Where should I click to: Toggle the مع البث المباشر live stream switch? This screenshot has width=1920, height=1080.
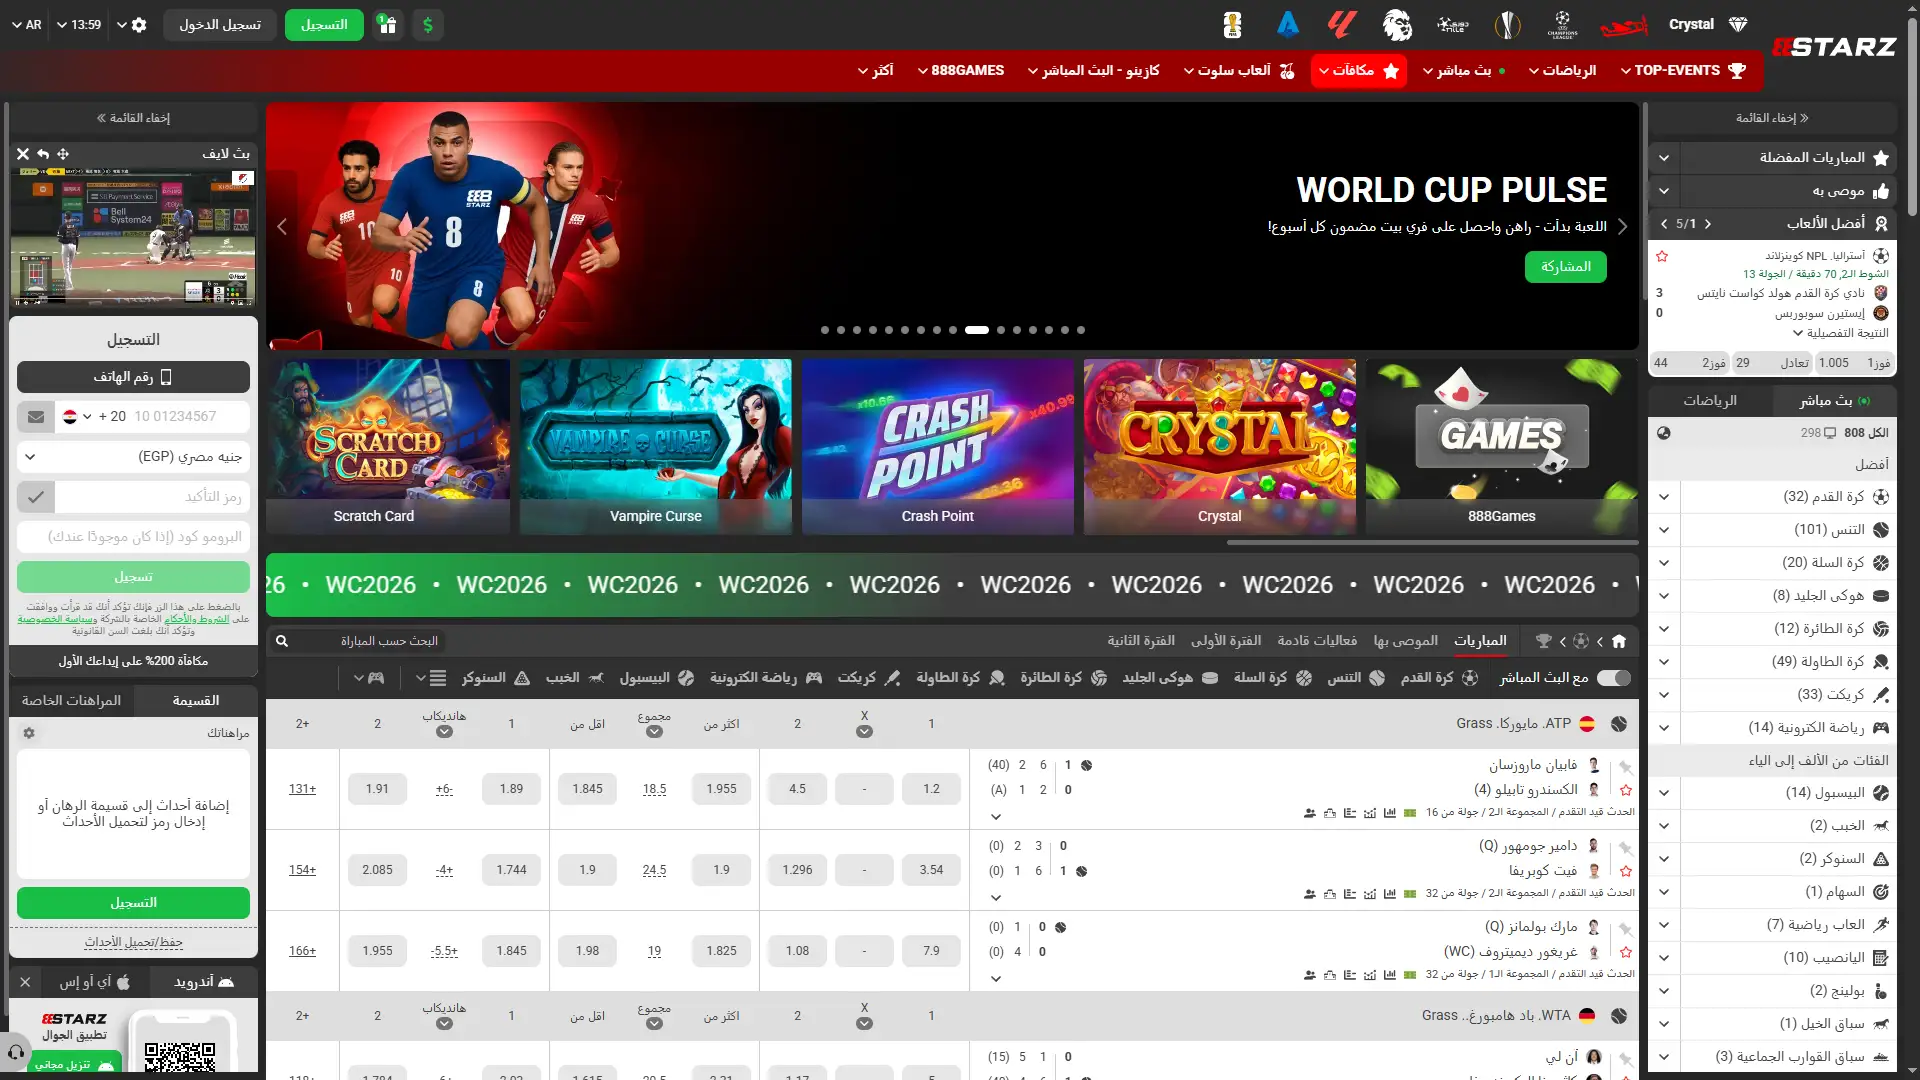(1614, 678)
